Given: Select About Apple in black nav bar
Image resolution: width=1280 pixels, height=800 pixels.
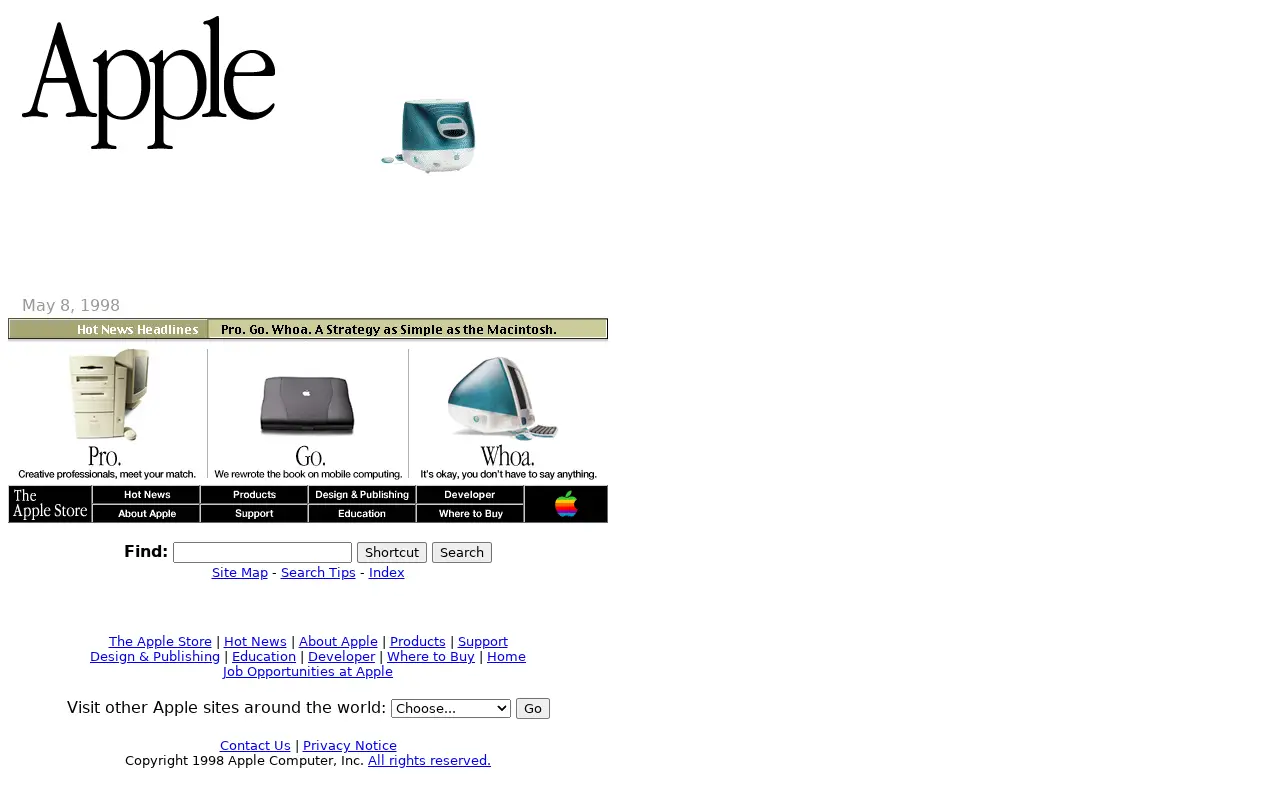Looking at the screenshot, I should [146, 513].
